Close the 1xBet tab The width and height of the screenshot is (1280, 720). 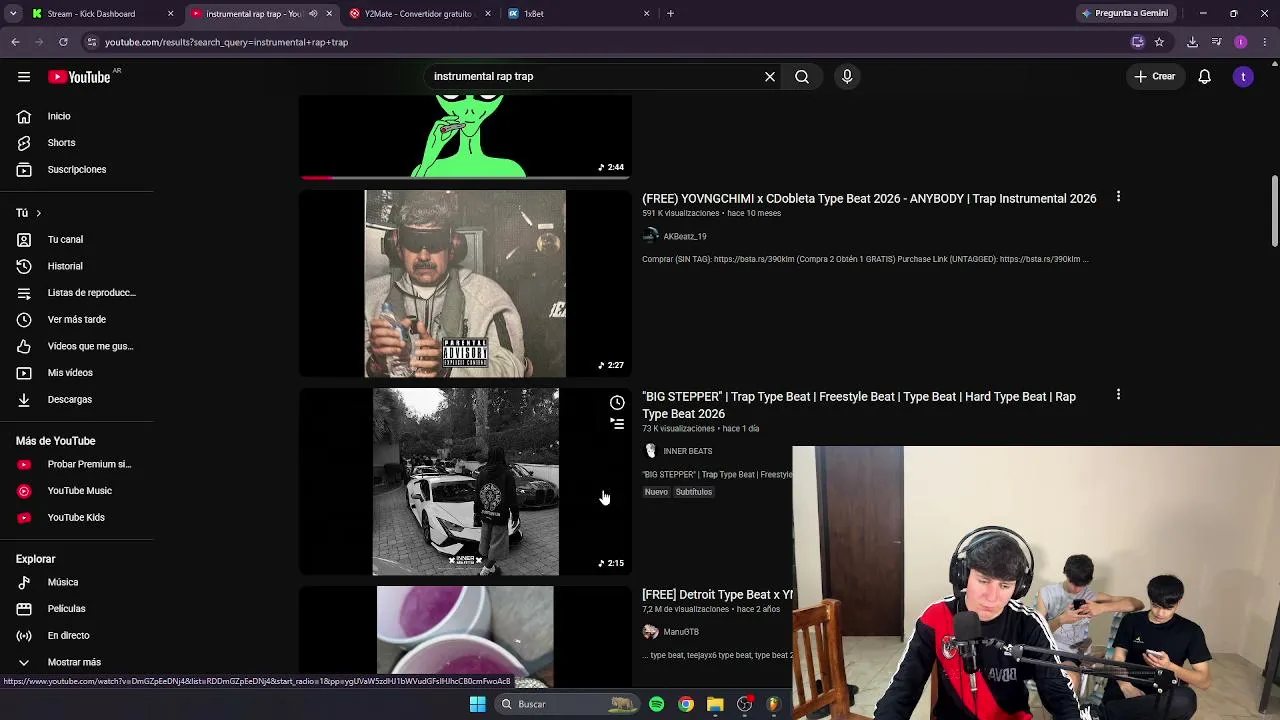(x=646, y=14)
